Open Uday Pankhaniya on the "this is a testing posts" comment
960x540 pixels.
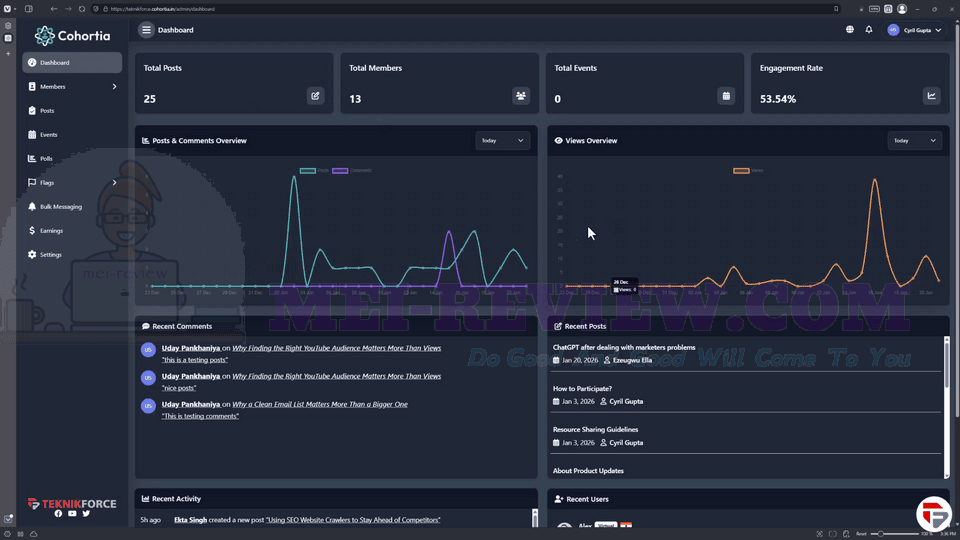click(191, 348)
